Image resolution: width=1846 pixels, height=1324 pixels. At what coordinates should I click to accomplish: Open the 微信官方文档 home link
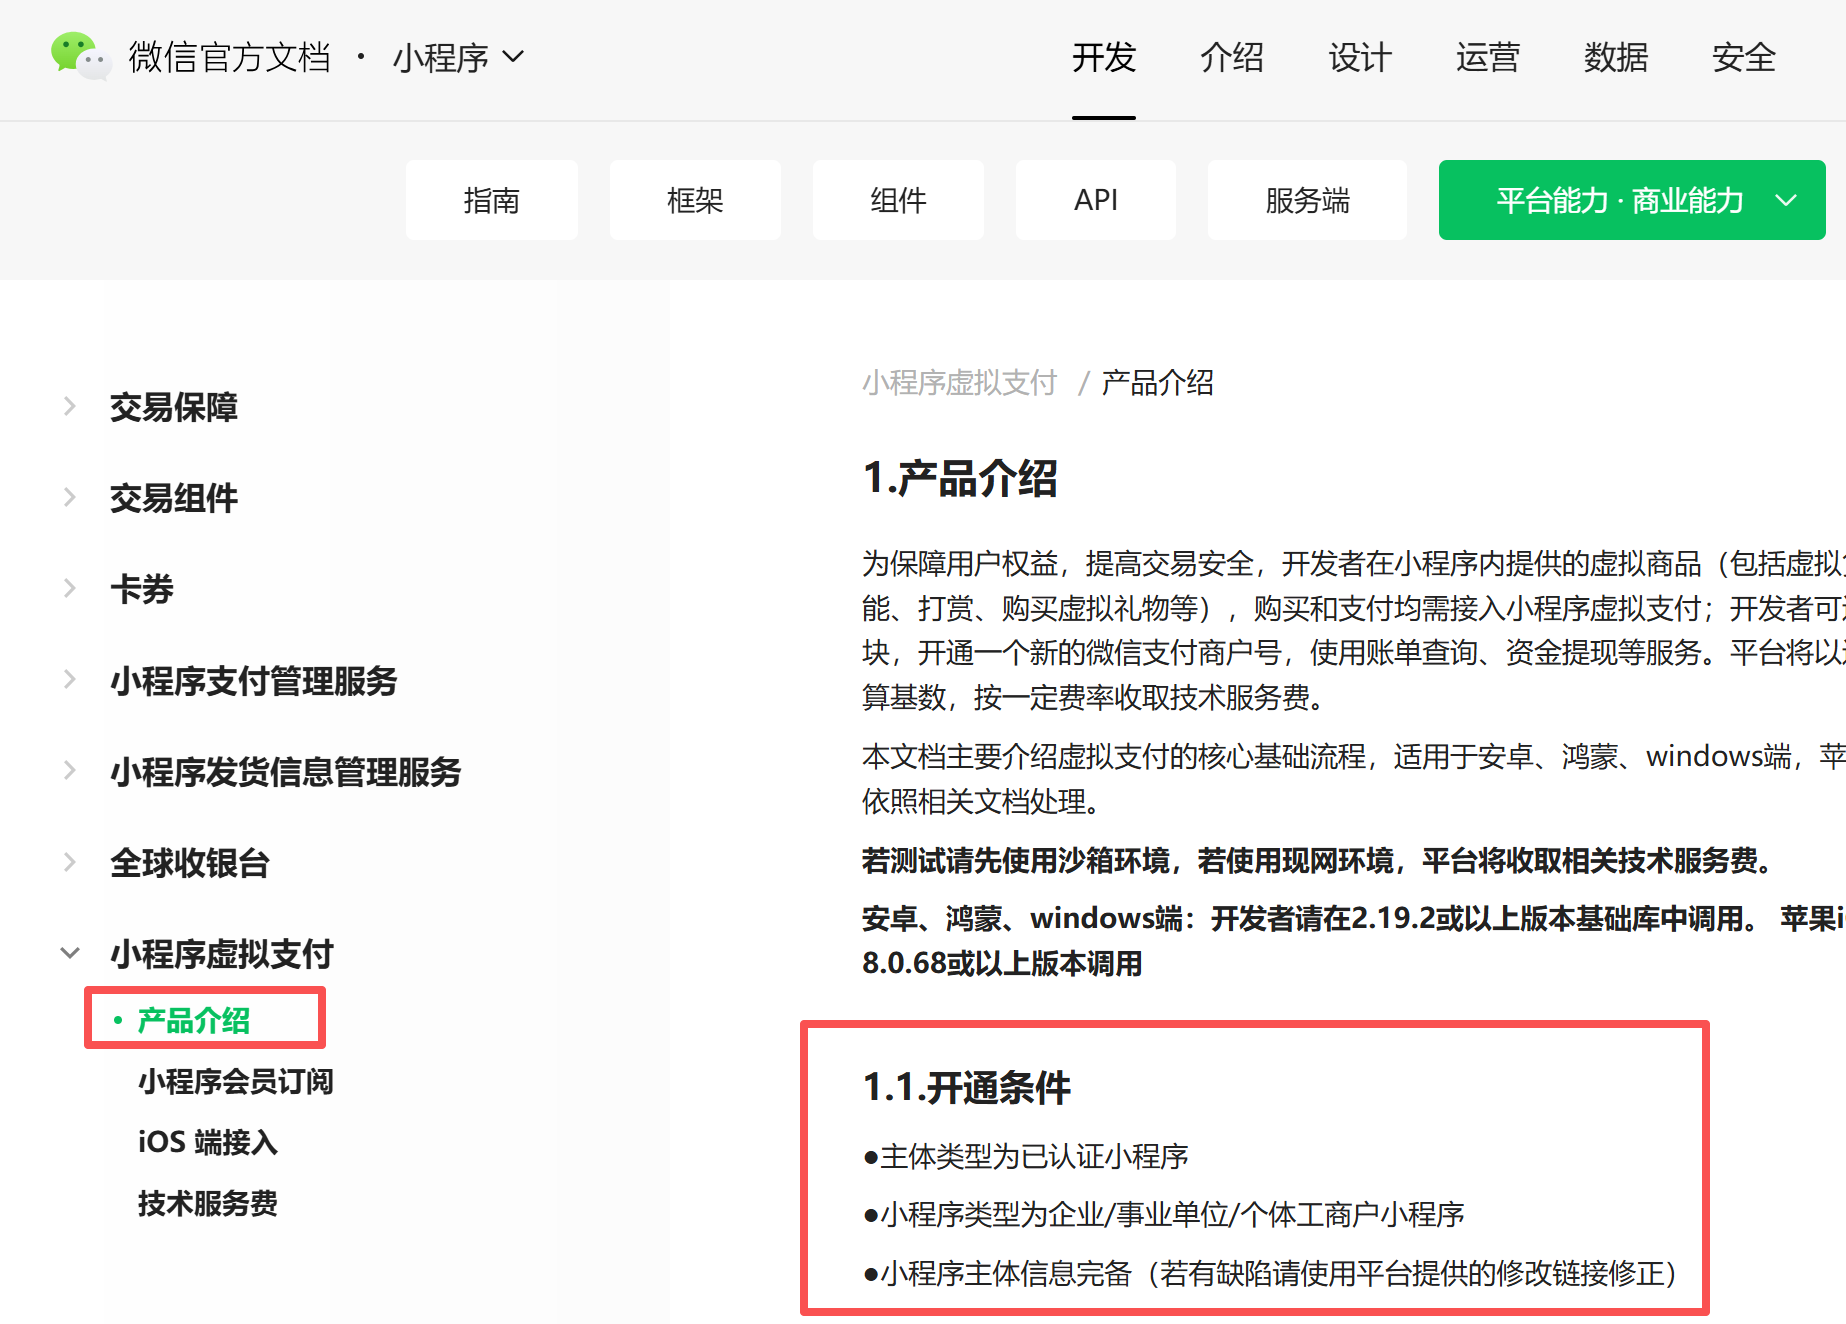tap(230, 57)
